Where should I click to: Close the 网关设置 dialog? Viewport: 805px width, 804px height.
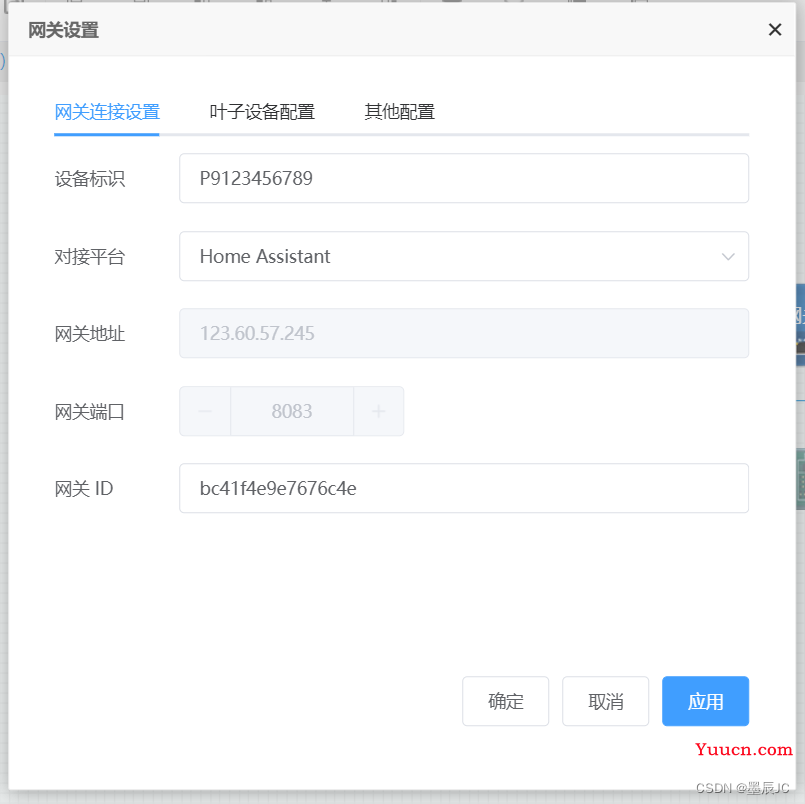(x=775, y=30)
